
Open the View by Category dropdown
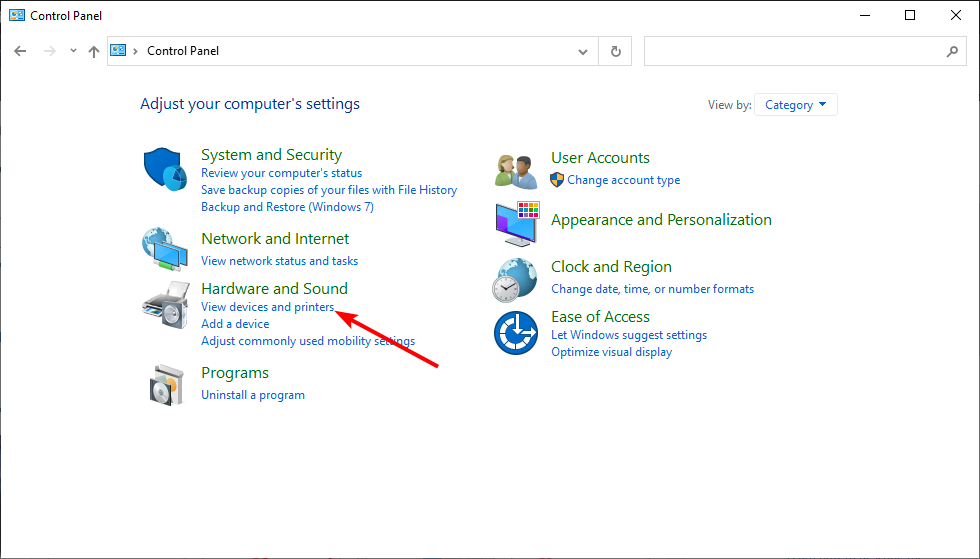[796, 105]
